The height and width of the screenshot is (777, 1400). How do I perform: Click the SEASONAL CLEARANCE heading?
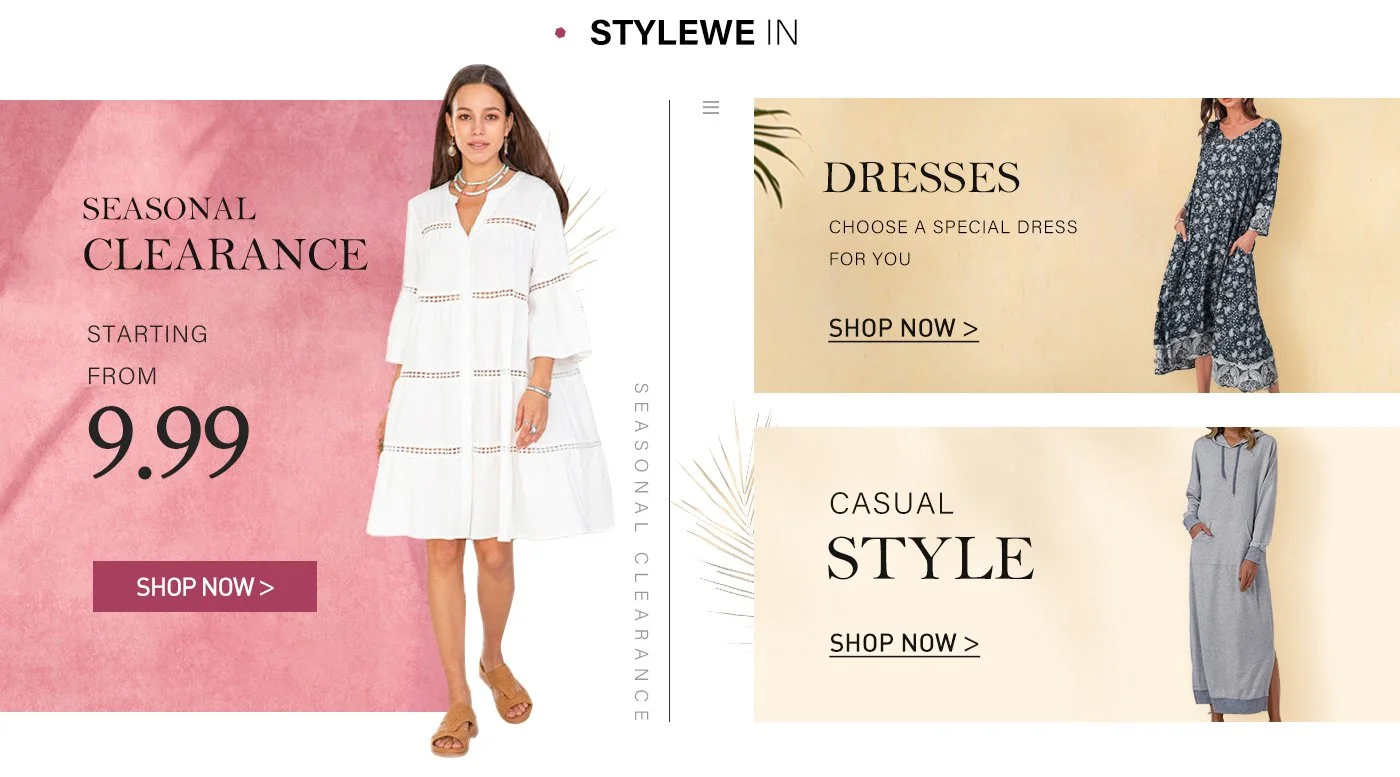pyautogui.click(x=225, y=235)
